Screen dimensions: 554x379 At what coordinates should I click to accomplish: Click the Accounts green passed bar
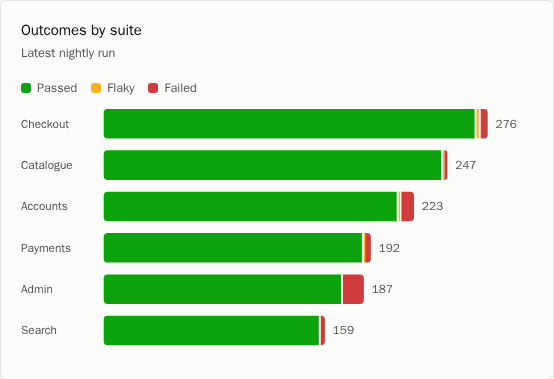(251, 207)
